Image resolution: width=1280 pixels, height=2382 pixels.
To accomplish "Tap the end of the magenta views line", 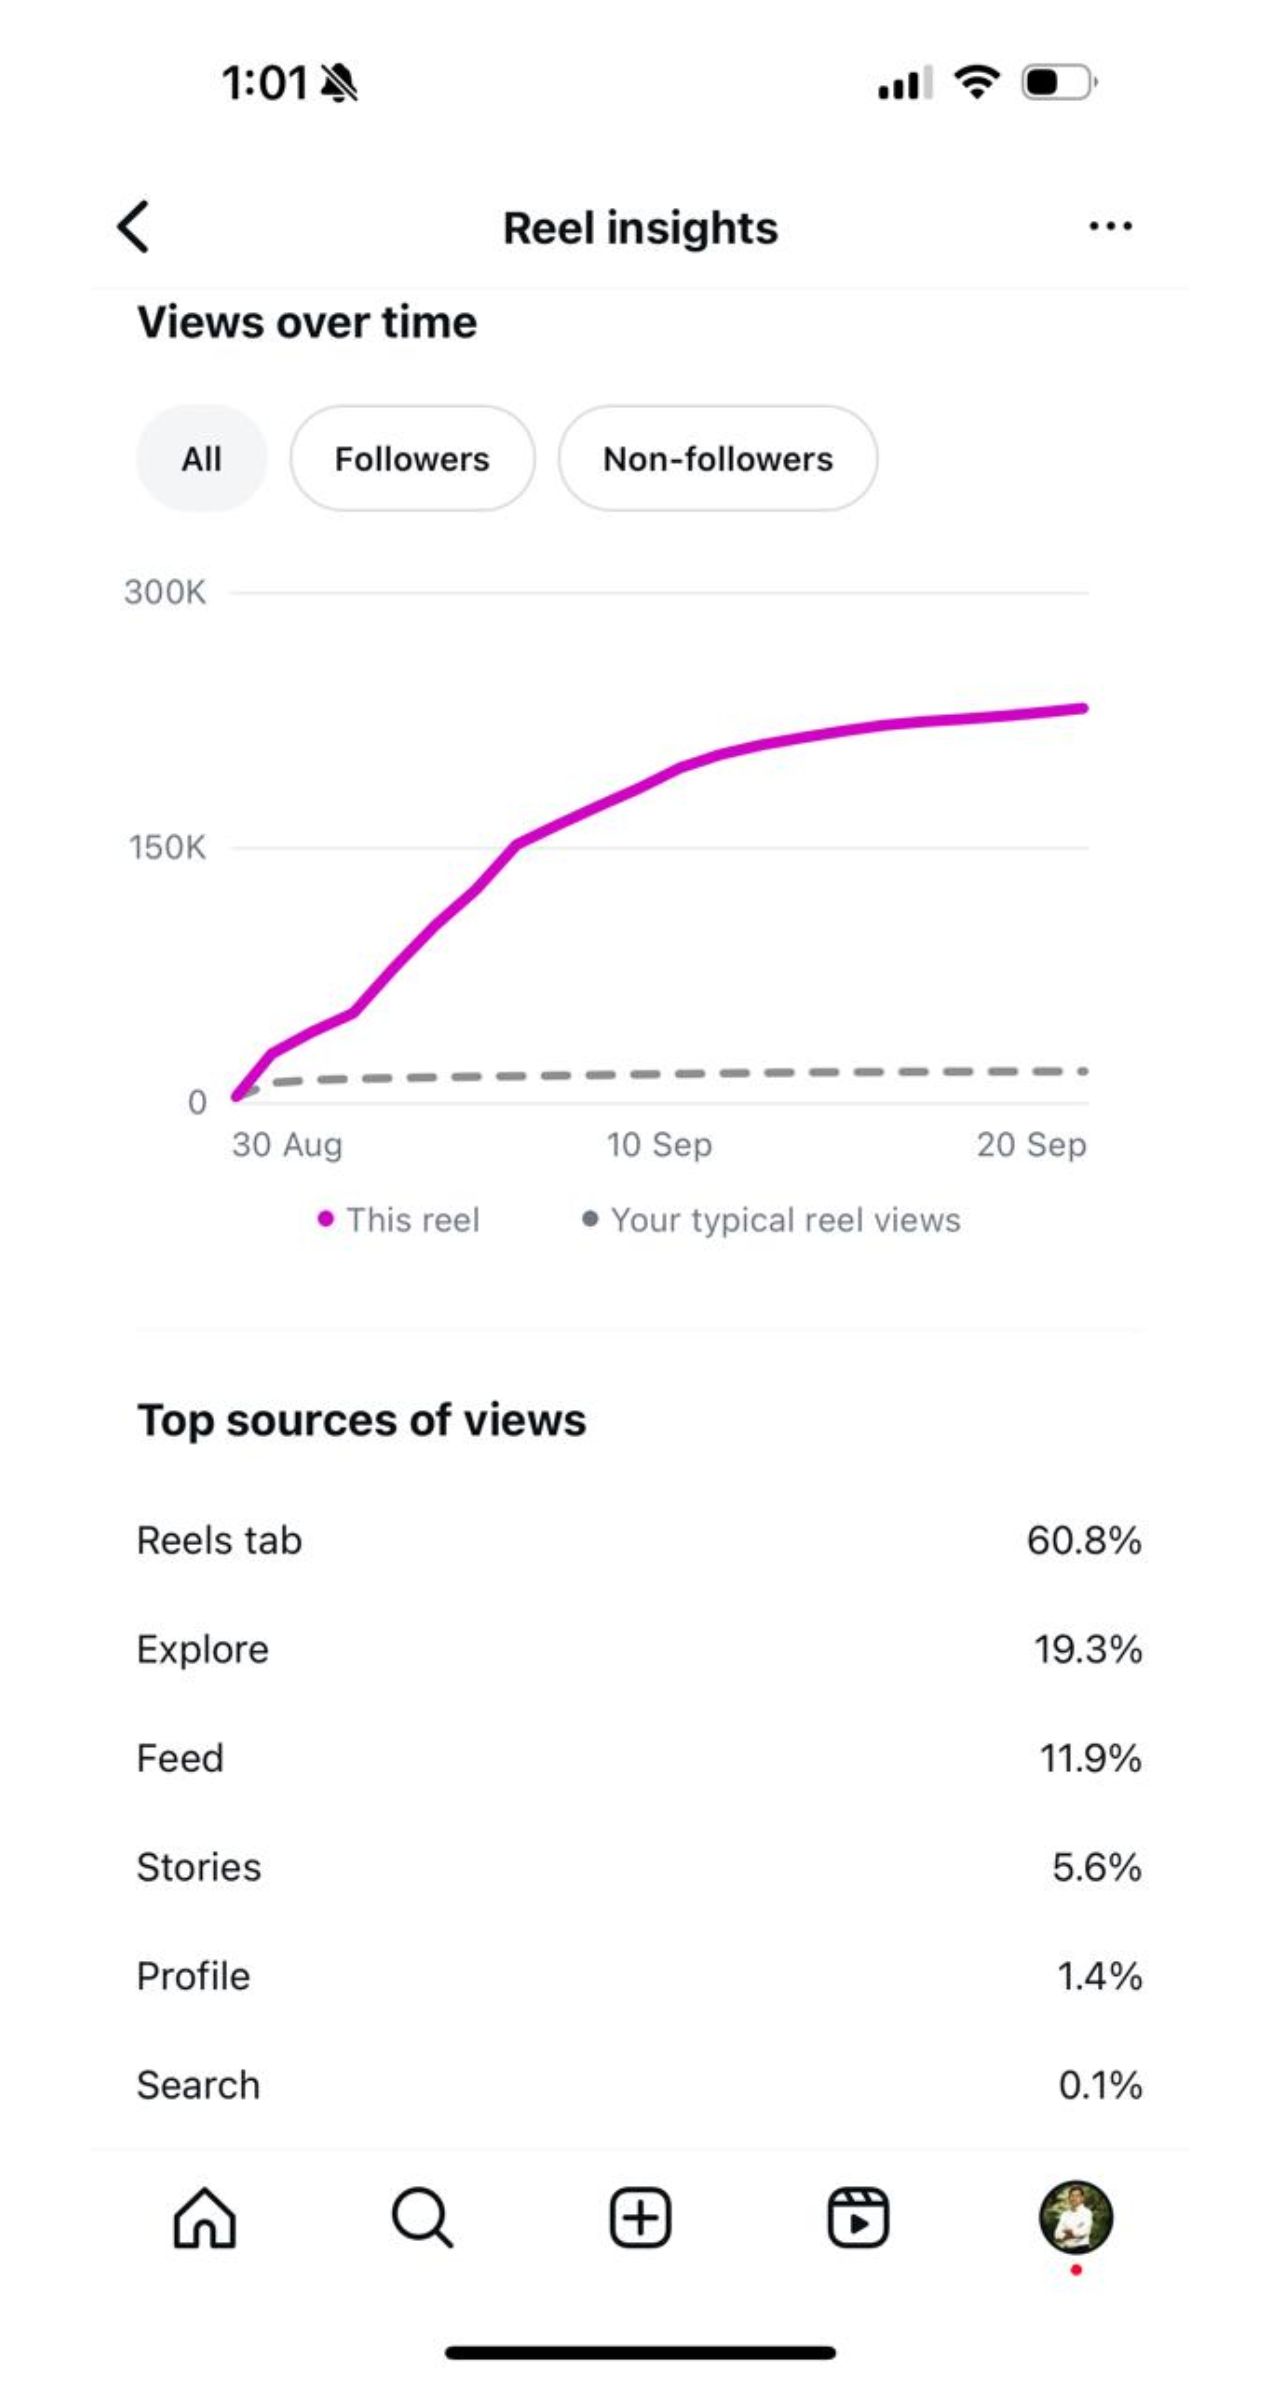I will pyautogui.click(x=1082, y=709).
